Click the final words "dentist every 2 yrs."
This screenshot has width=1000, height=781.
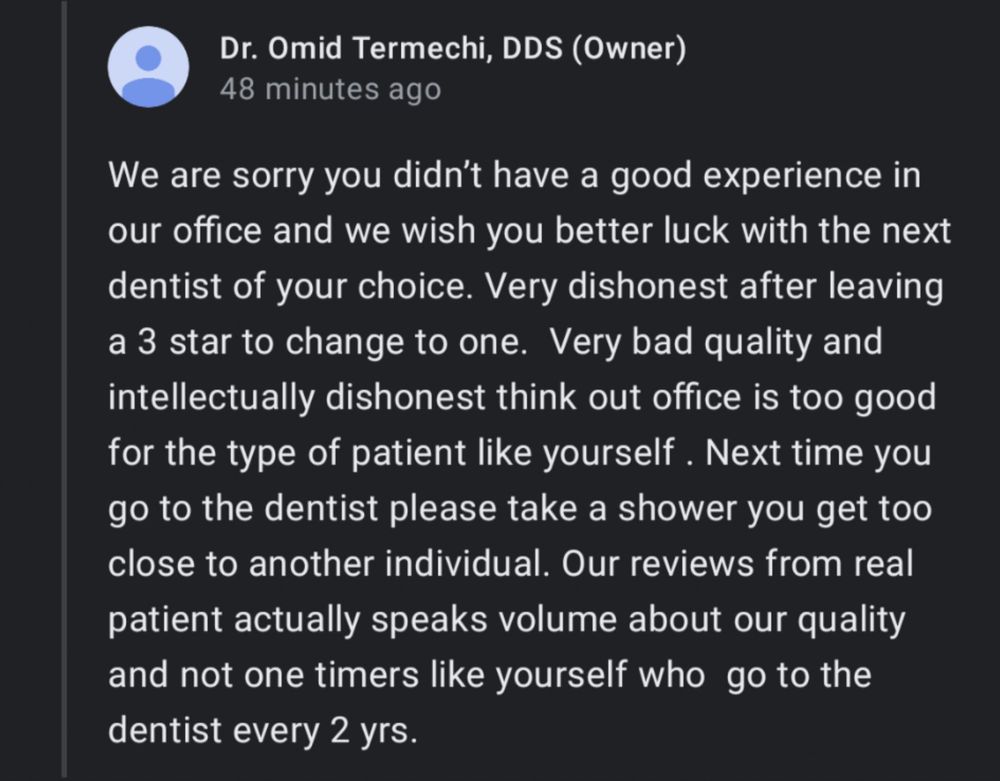tap(263, 731)
